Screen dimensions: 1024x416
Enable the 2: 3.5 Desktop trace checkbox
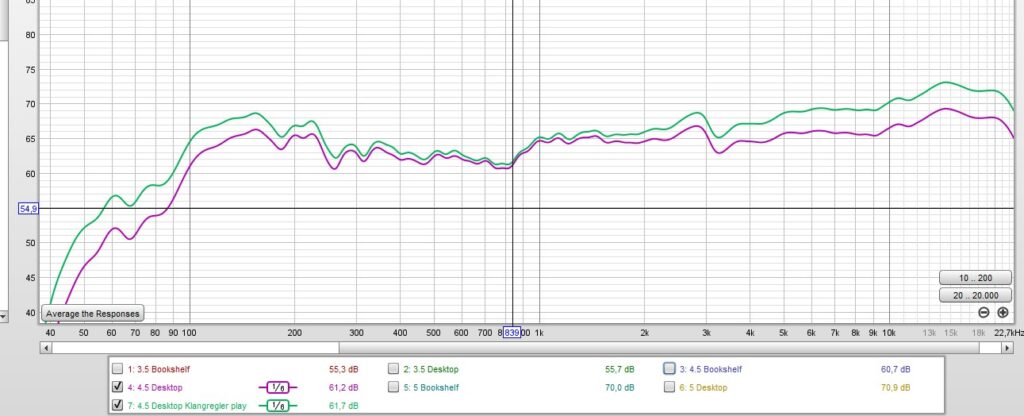coord(393,368)
